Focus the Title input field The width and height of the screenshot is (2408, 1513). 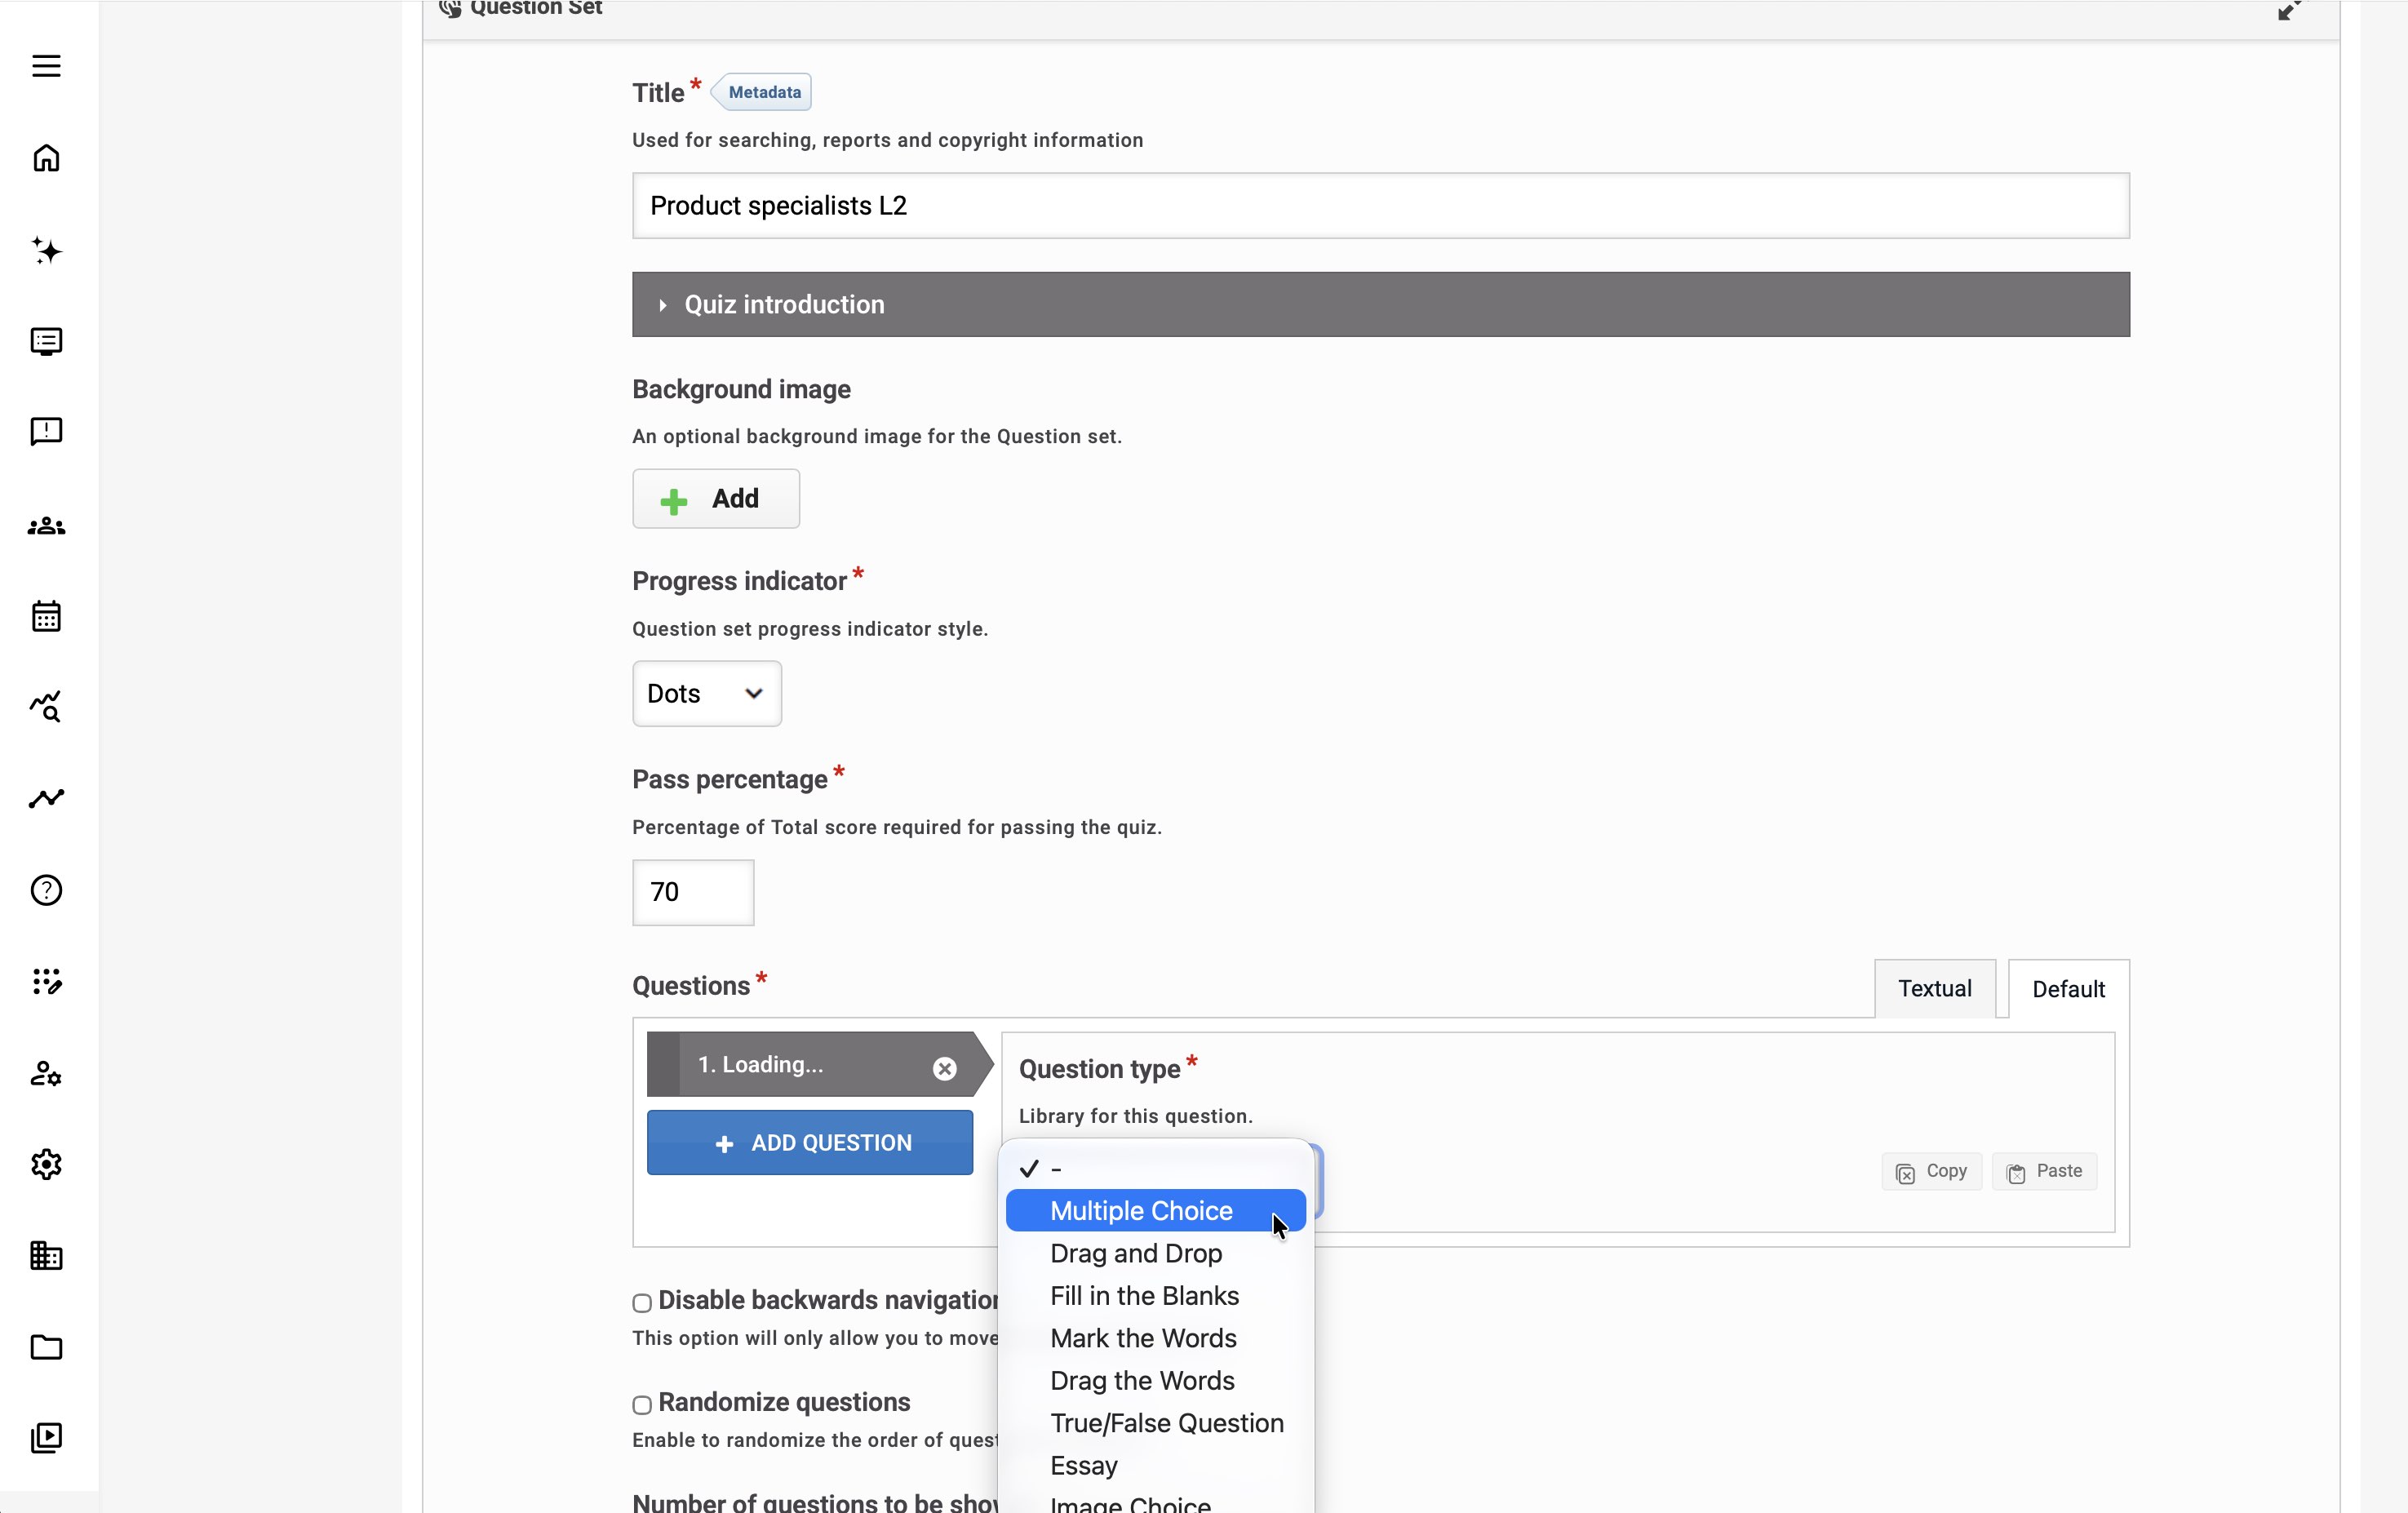click(x=1380, y=206)
